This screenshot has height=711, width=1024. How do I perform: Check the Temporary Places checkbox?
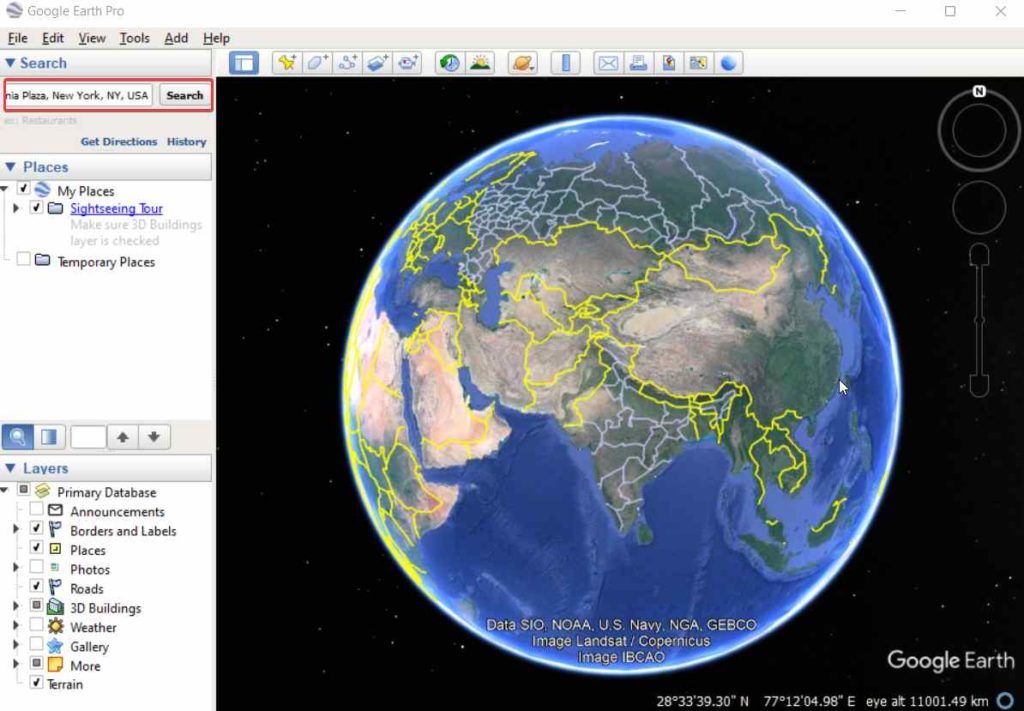[x=24, y=259]
